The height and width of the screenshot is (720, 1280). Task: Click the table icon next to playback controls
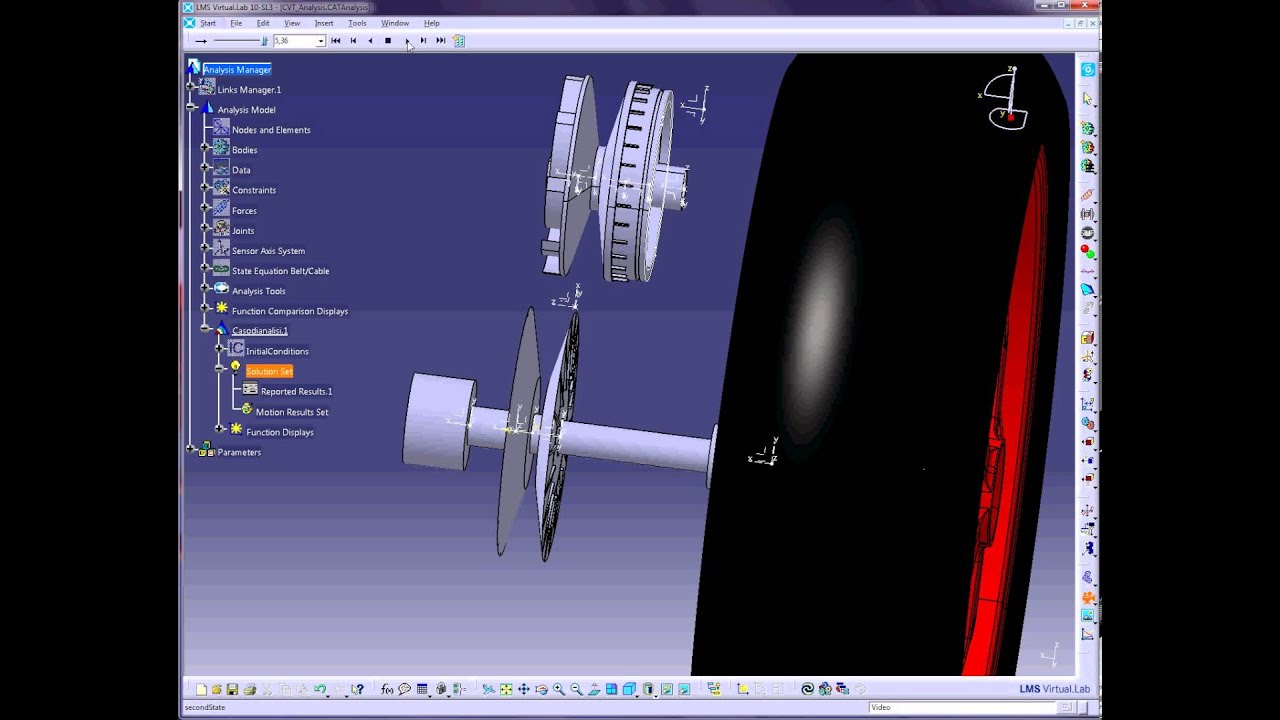[x=459, y=41]
